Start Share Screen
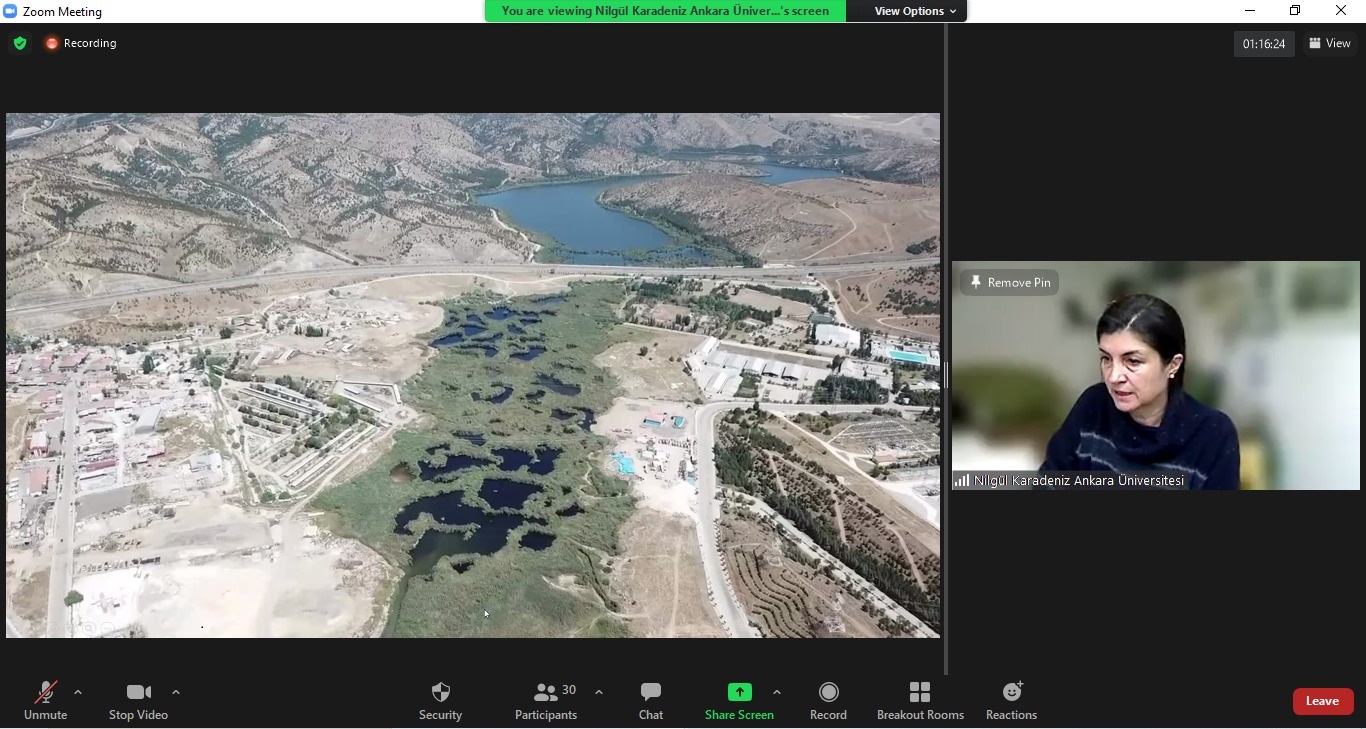1366x729 pixels. coord(739,700)
